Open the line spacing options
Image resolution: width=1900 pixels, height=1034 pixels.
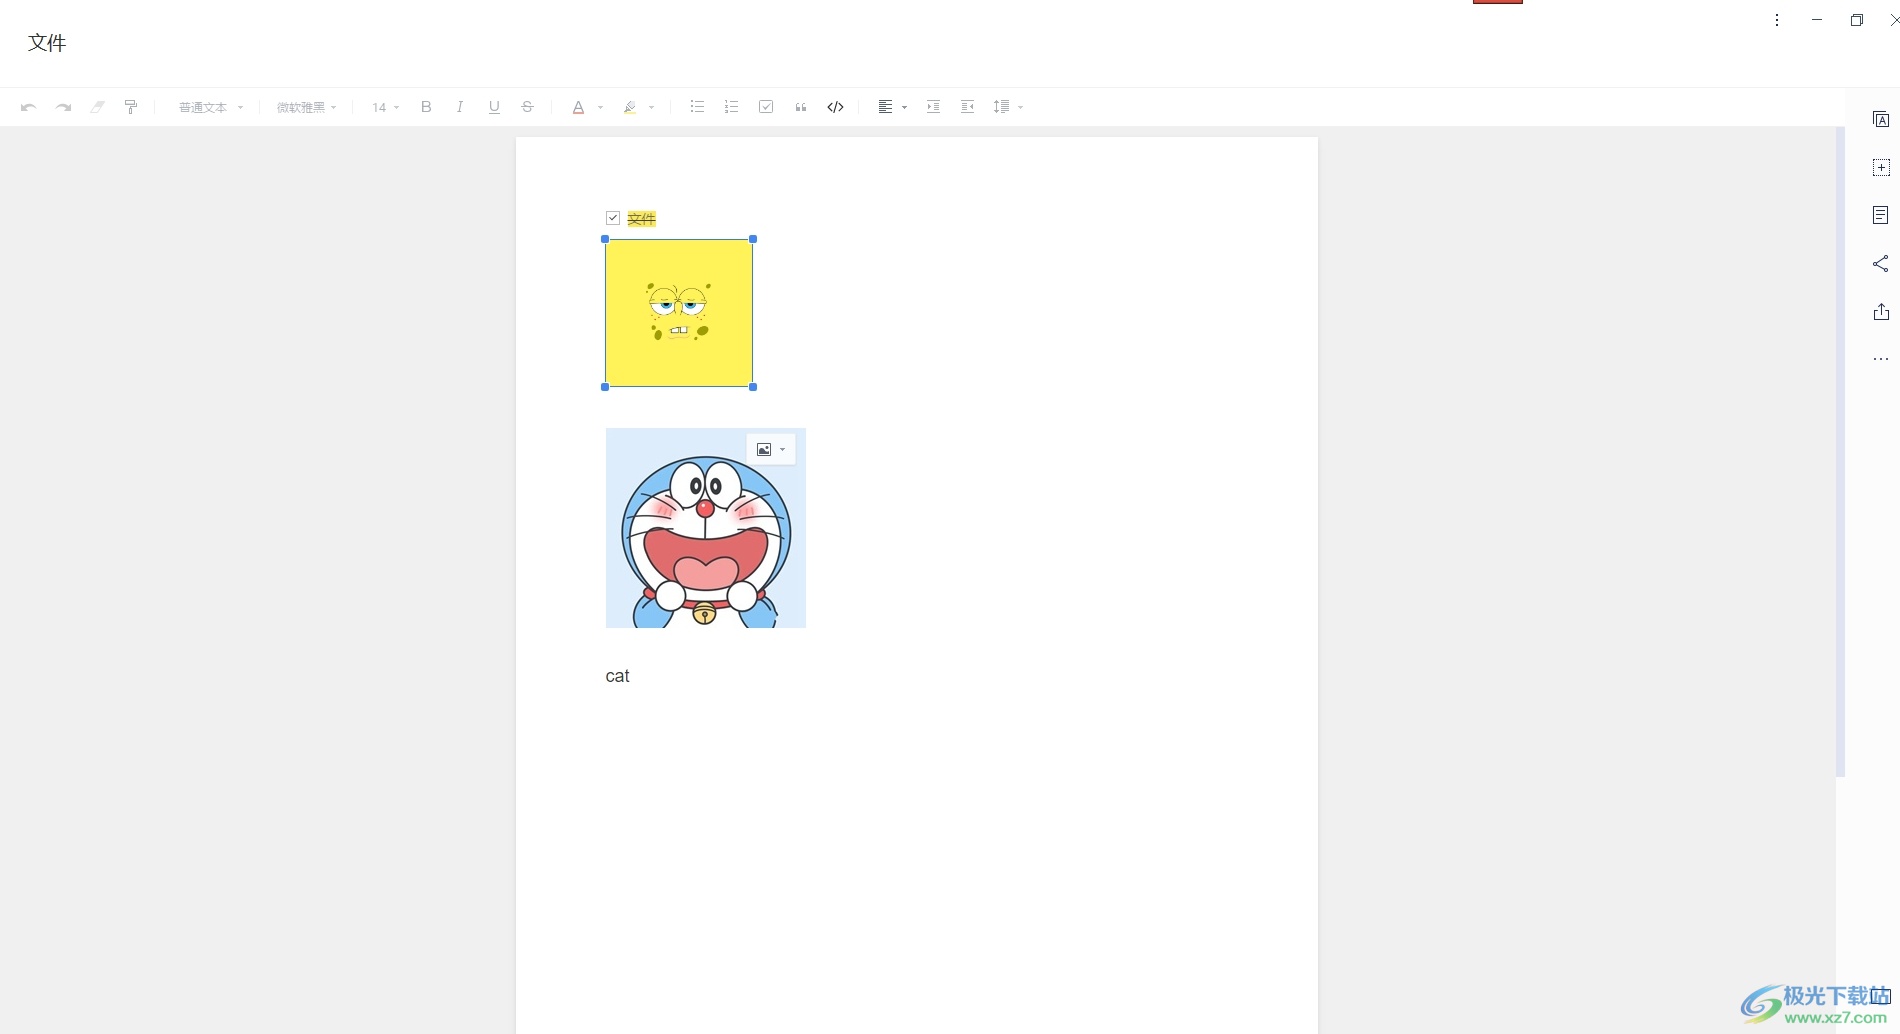click(1002, 107)
